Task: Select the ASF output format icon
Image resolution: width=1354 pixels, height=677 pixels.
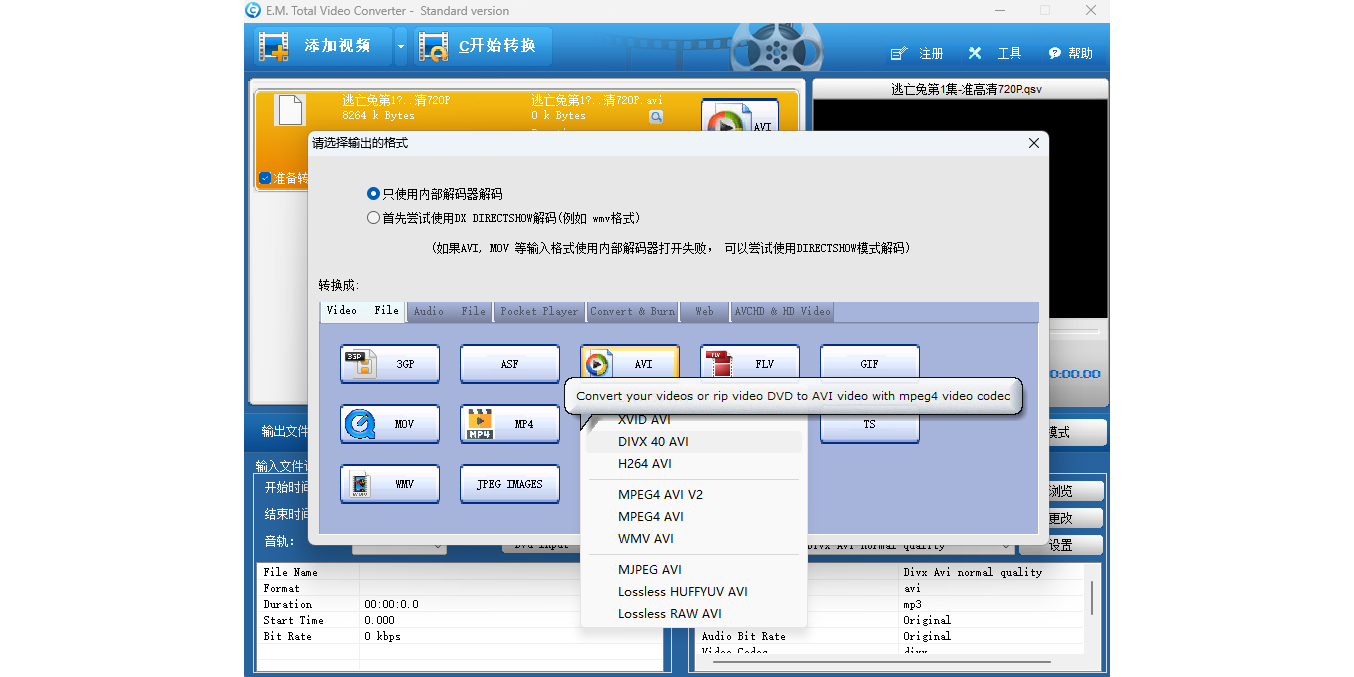Action: click(509, 364)
